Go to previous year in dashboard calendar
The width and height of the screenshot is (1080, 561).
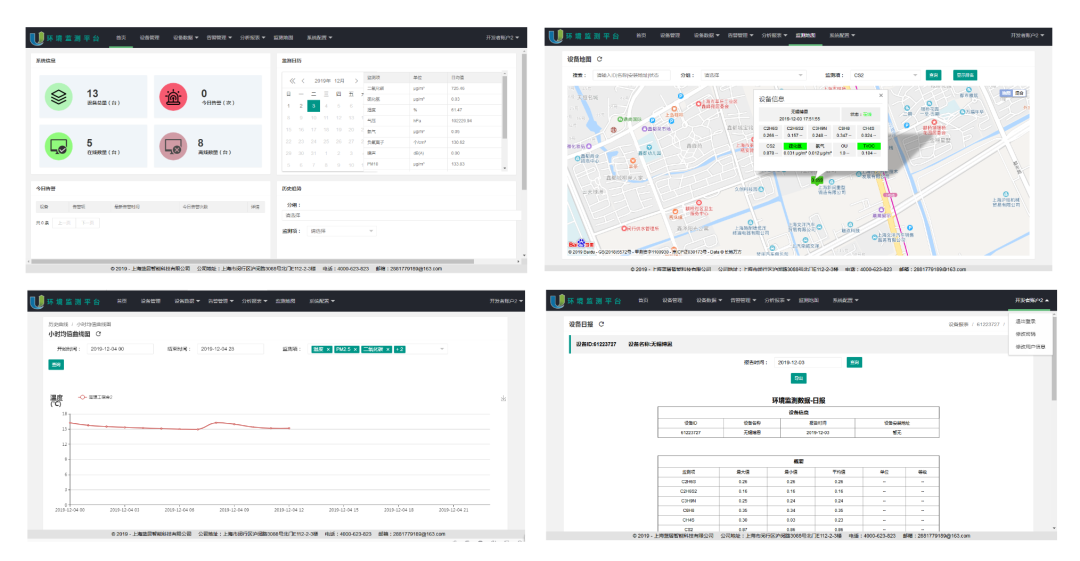coord(292,81)
